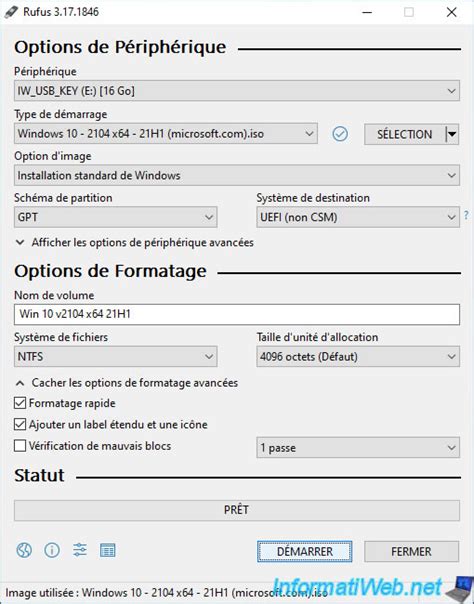Click the PRÊT status progress bar

click(237, 510)
